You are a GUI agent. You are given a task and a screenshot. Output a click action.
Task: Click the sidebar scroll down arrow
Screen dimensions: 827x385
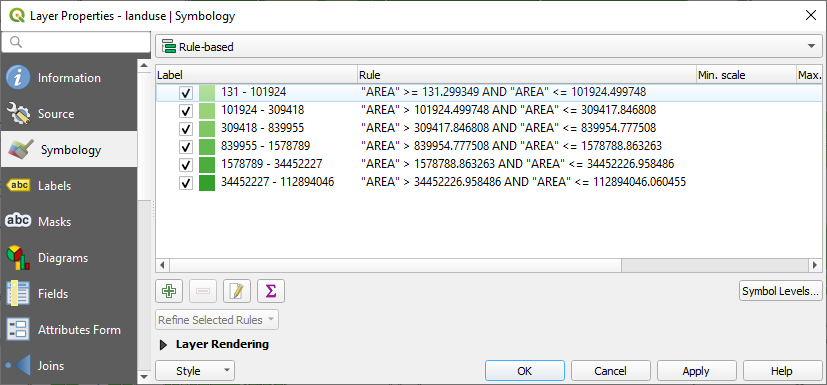click(144, 377)
